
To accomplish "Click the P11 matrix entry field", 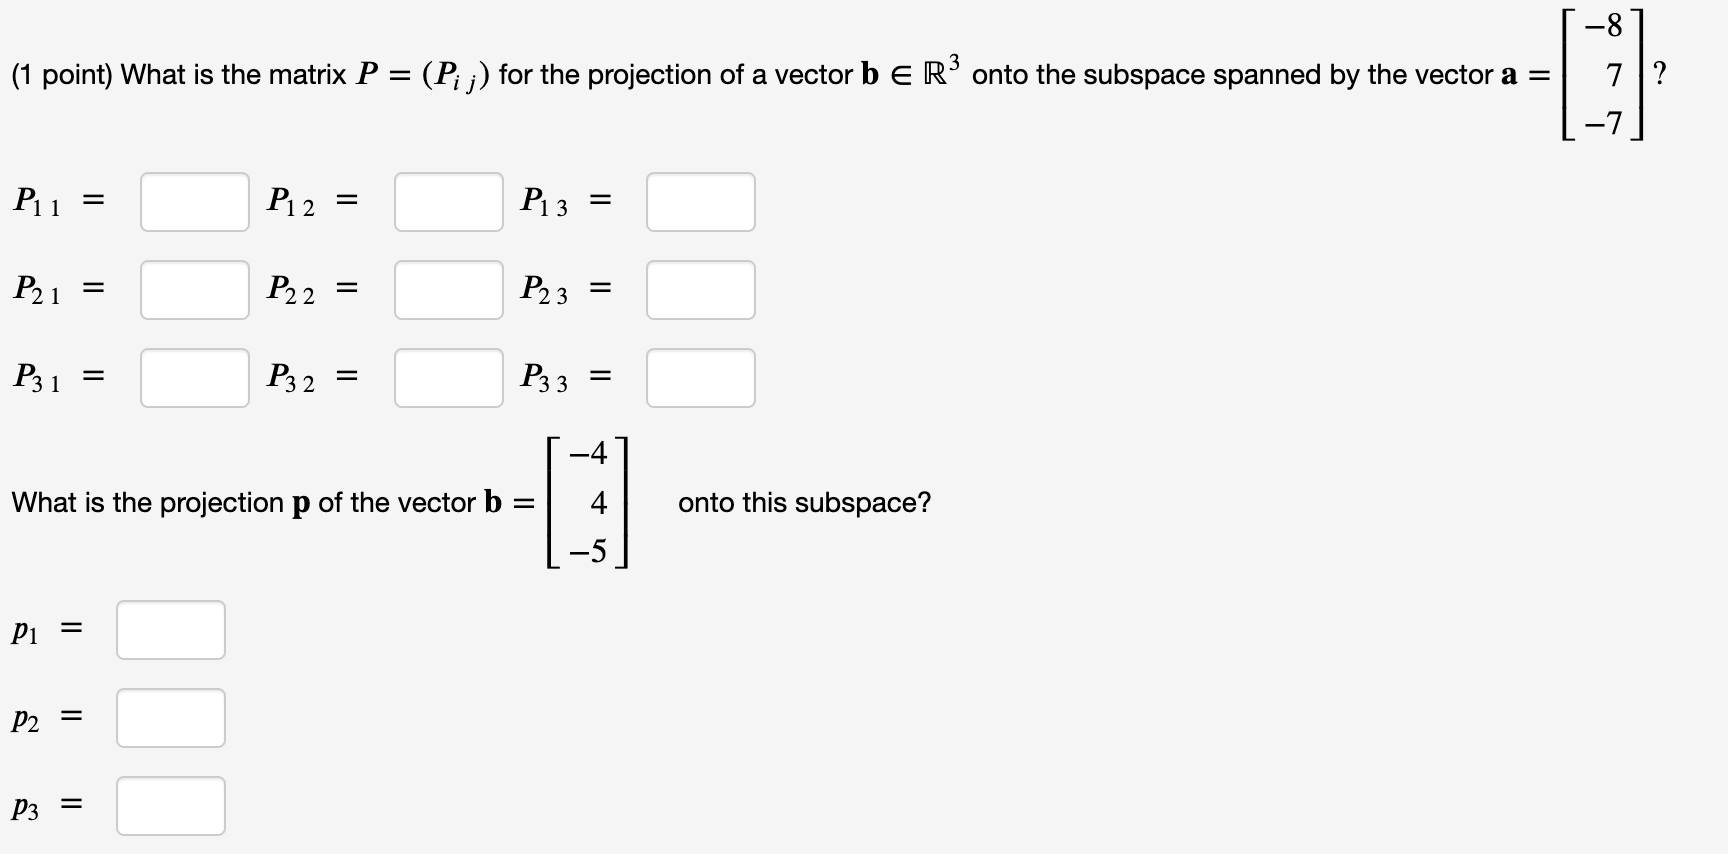I will point(195,202).
